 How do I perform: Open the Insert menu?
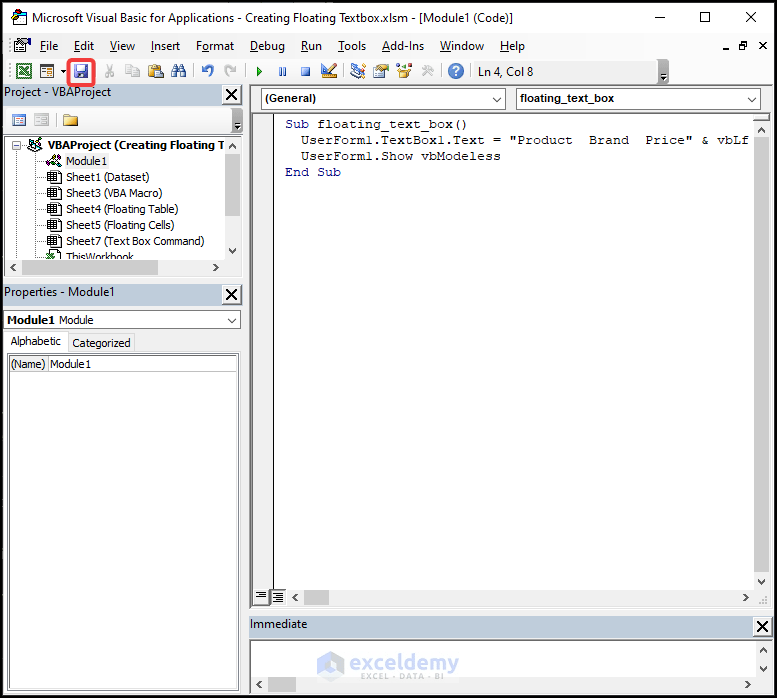(x=165, y=46)
